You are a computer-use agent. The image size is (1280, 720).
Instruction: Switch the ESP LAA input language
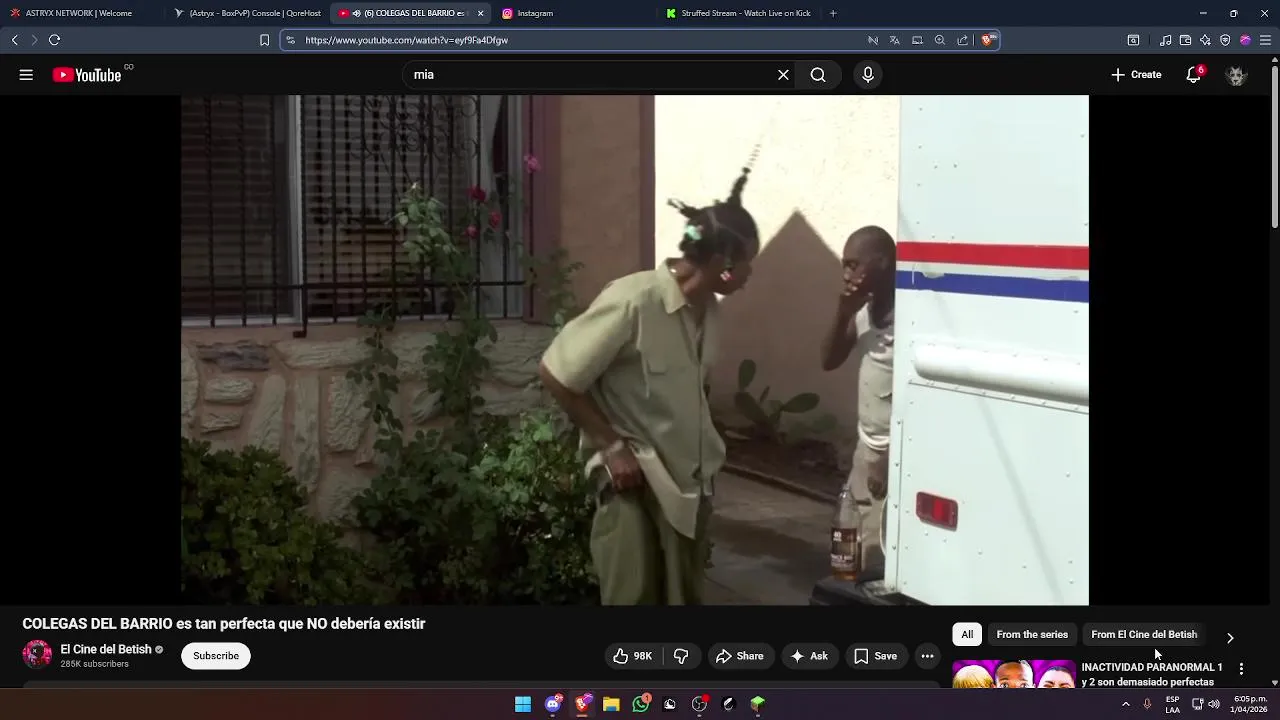click(1172, 704)
